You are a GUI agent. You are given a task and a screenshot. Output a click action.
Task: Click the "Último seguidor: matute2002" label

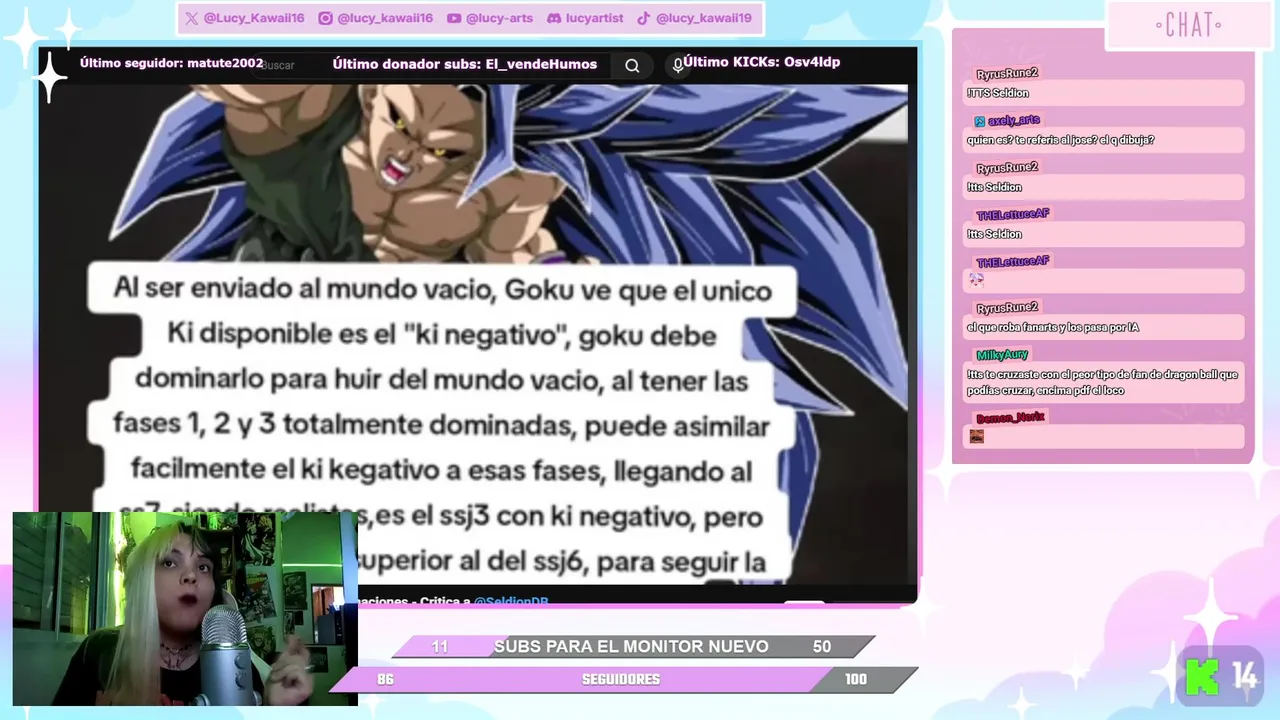[172, 62]
